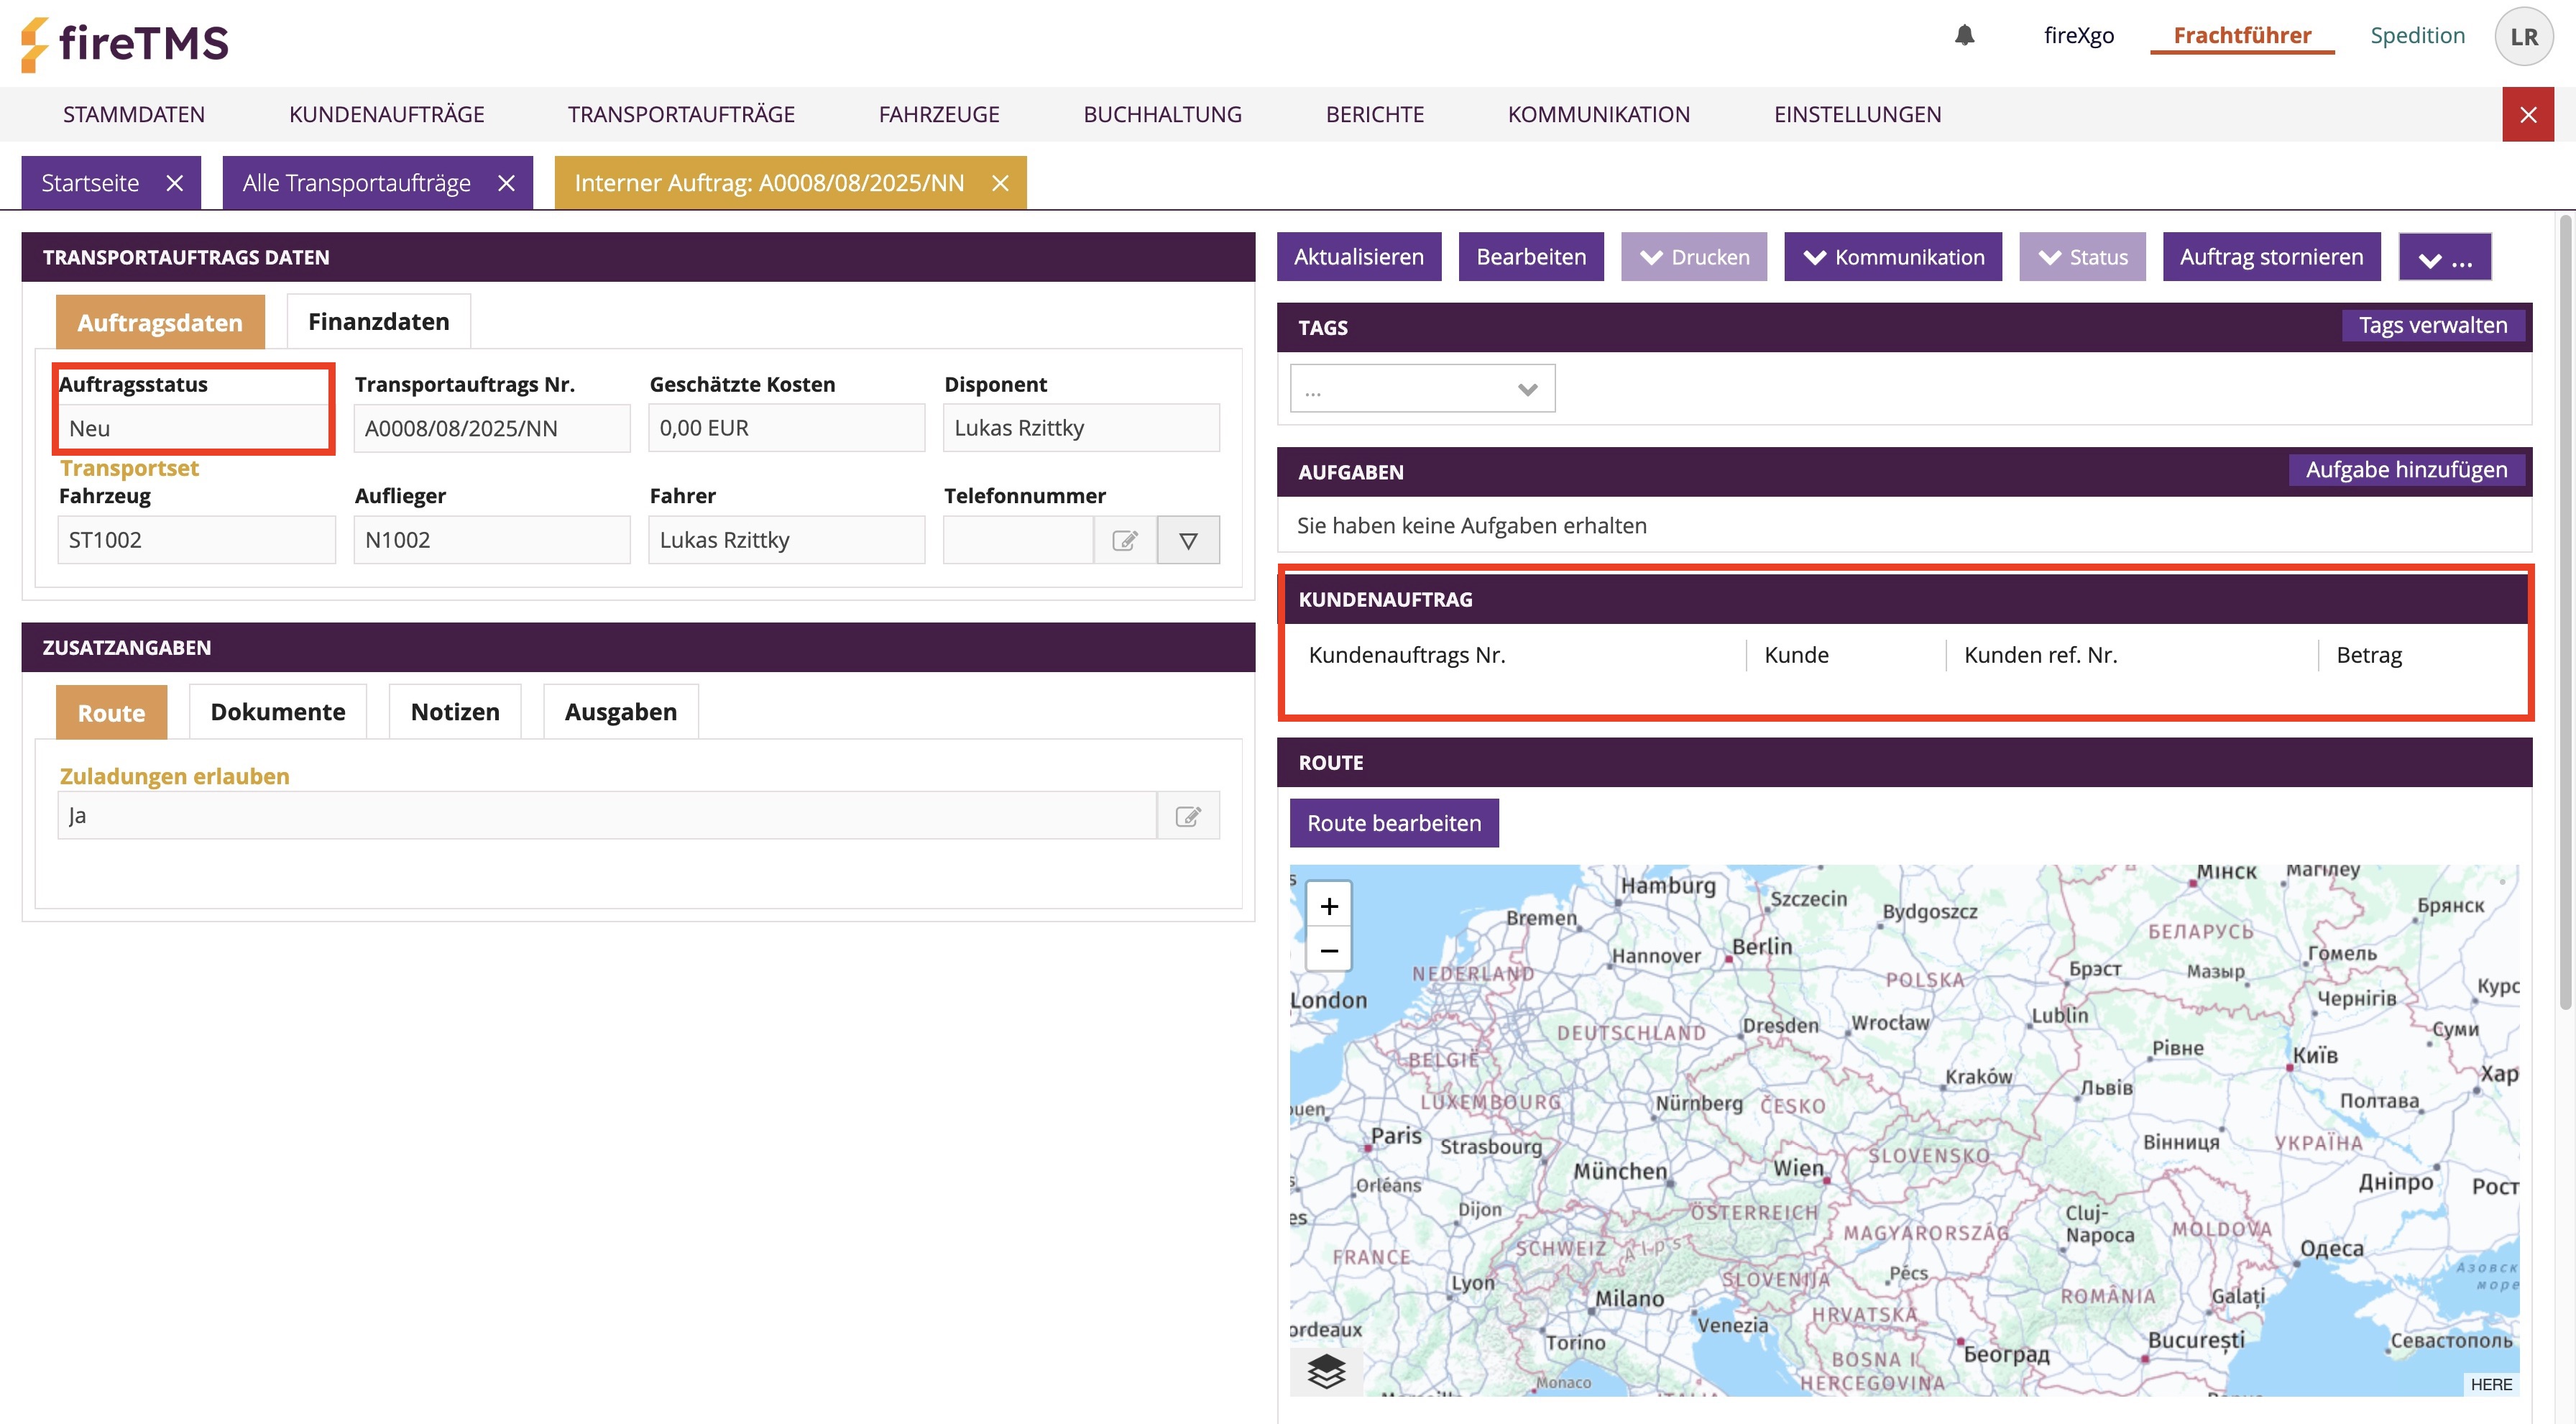Switch to the Startseite tab
This screenshot has width=2576, height=1424.
[90, 183]
